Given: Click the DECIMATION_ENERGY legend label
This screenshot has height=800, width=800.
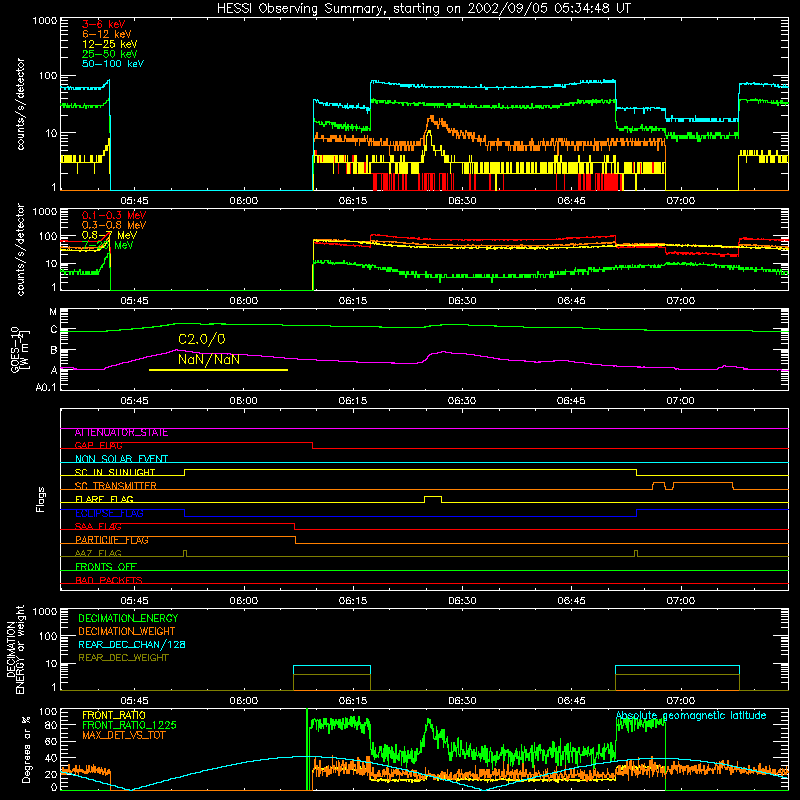Looking at the screenshot, I should click(x=128, y=618).
